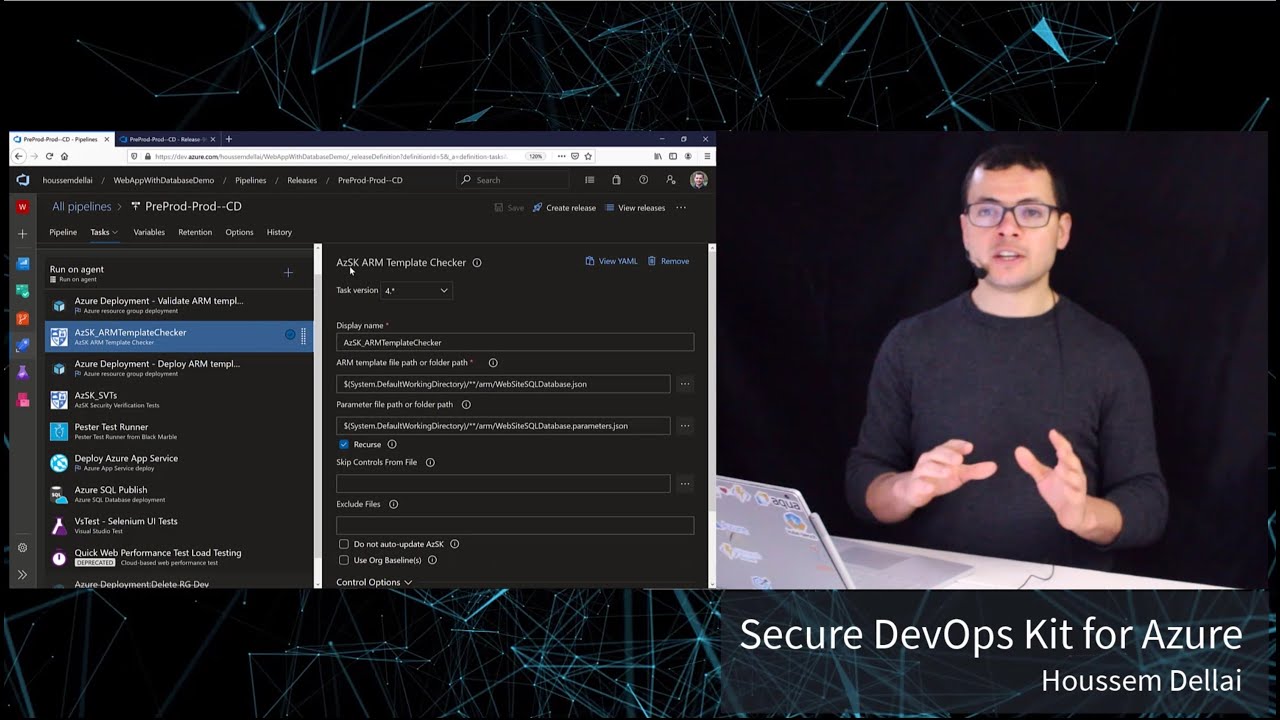
Task: Enable Use Org Baseline(s) checkbox
Action: [344, 560]
